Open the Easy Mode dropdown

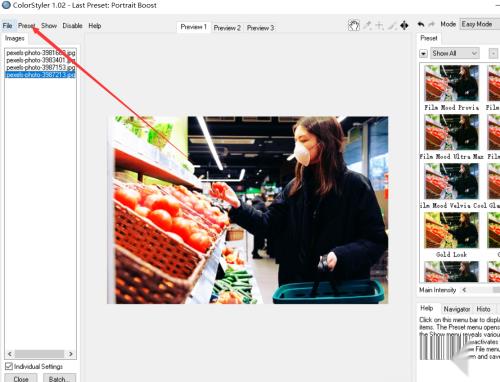479,24
